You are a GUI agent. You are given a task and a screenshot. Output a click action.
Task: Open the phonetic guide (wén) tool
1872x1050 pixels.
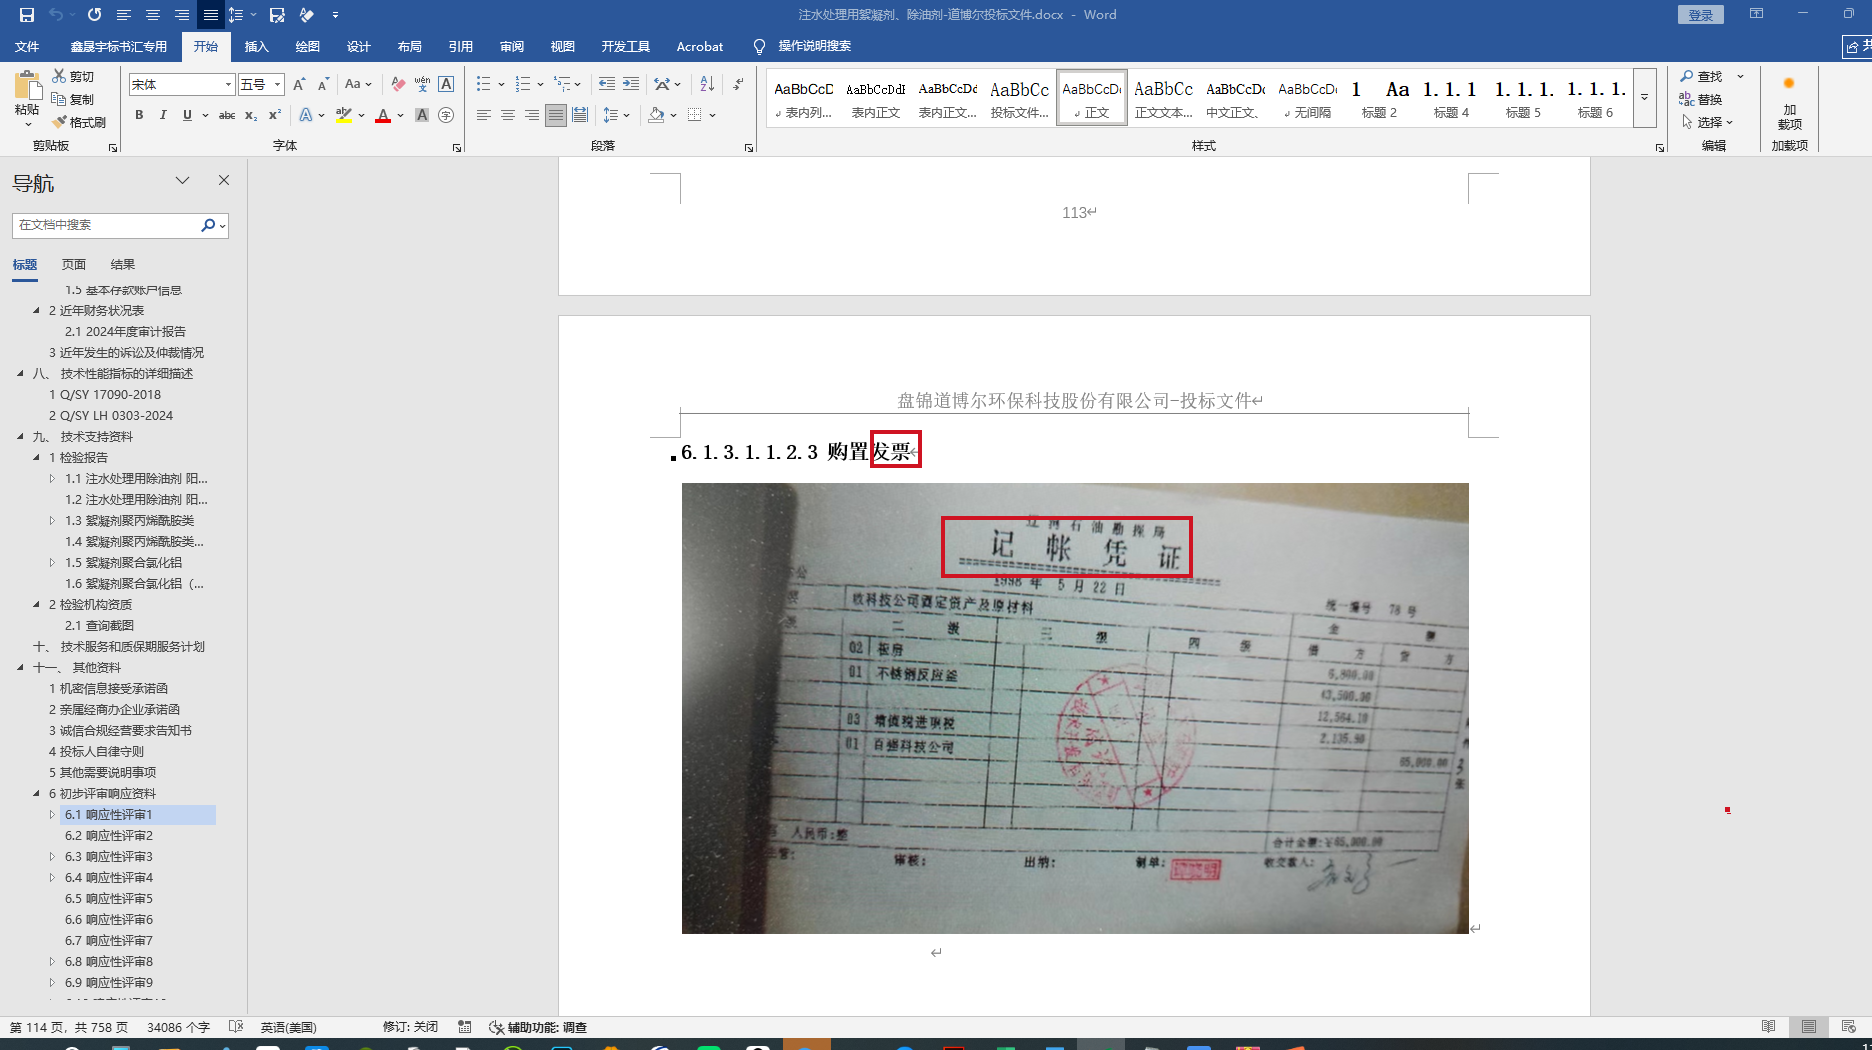coord(422,85)
